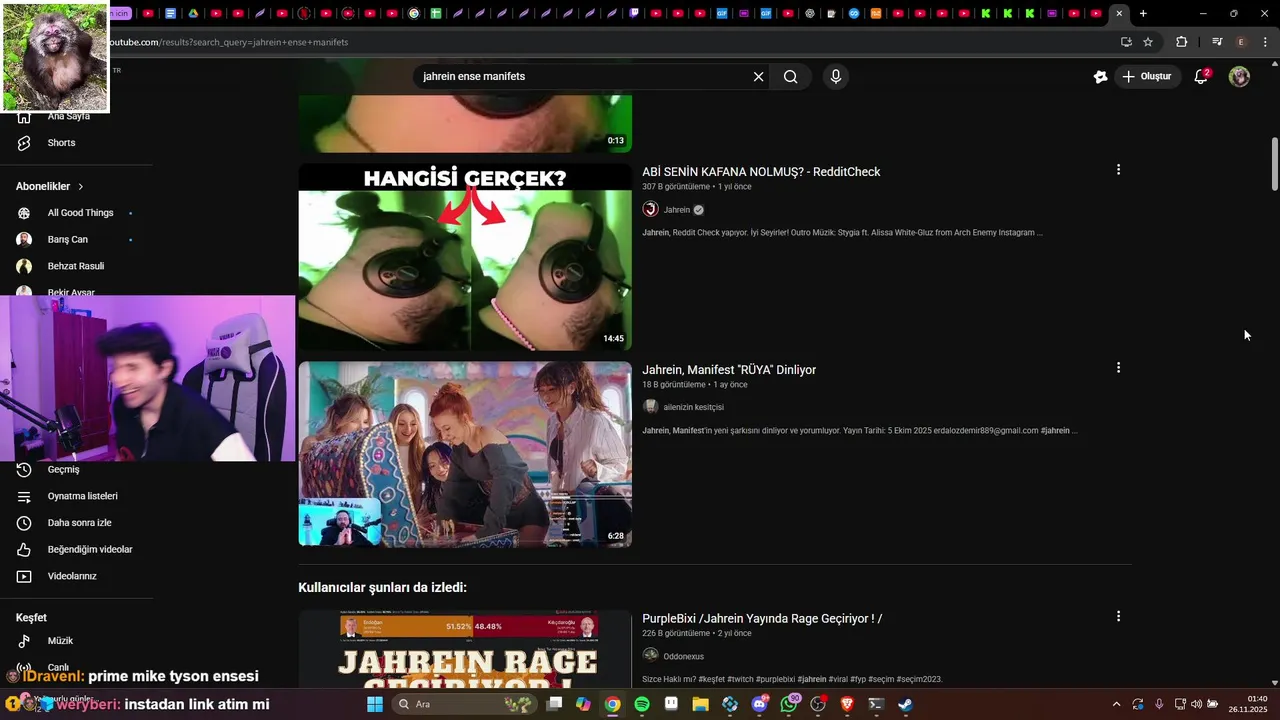Click the page vertical scrollbar thumb
The width and height of the screenshot is (1280, 720).
1275,164
